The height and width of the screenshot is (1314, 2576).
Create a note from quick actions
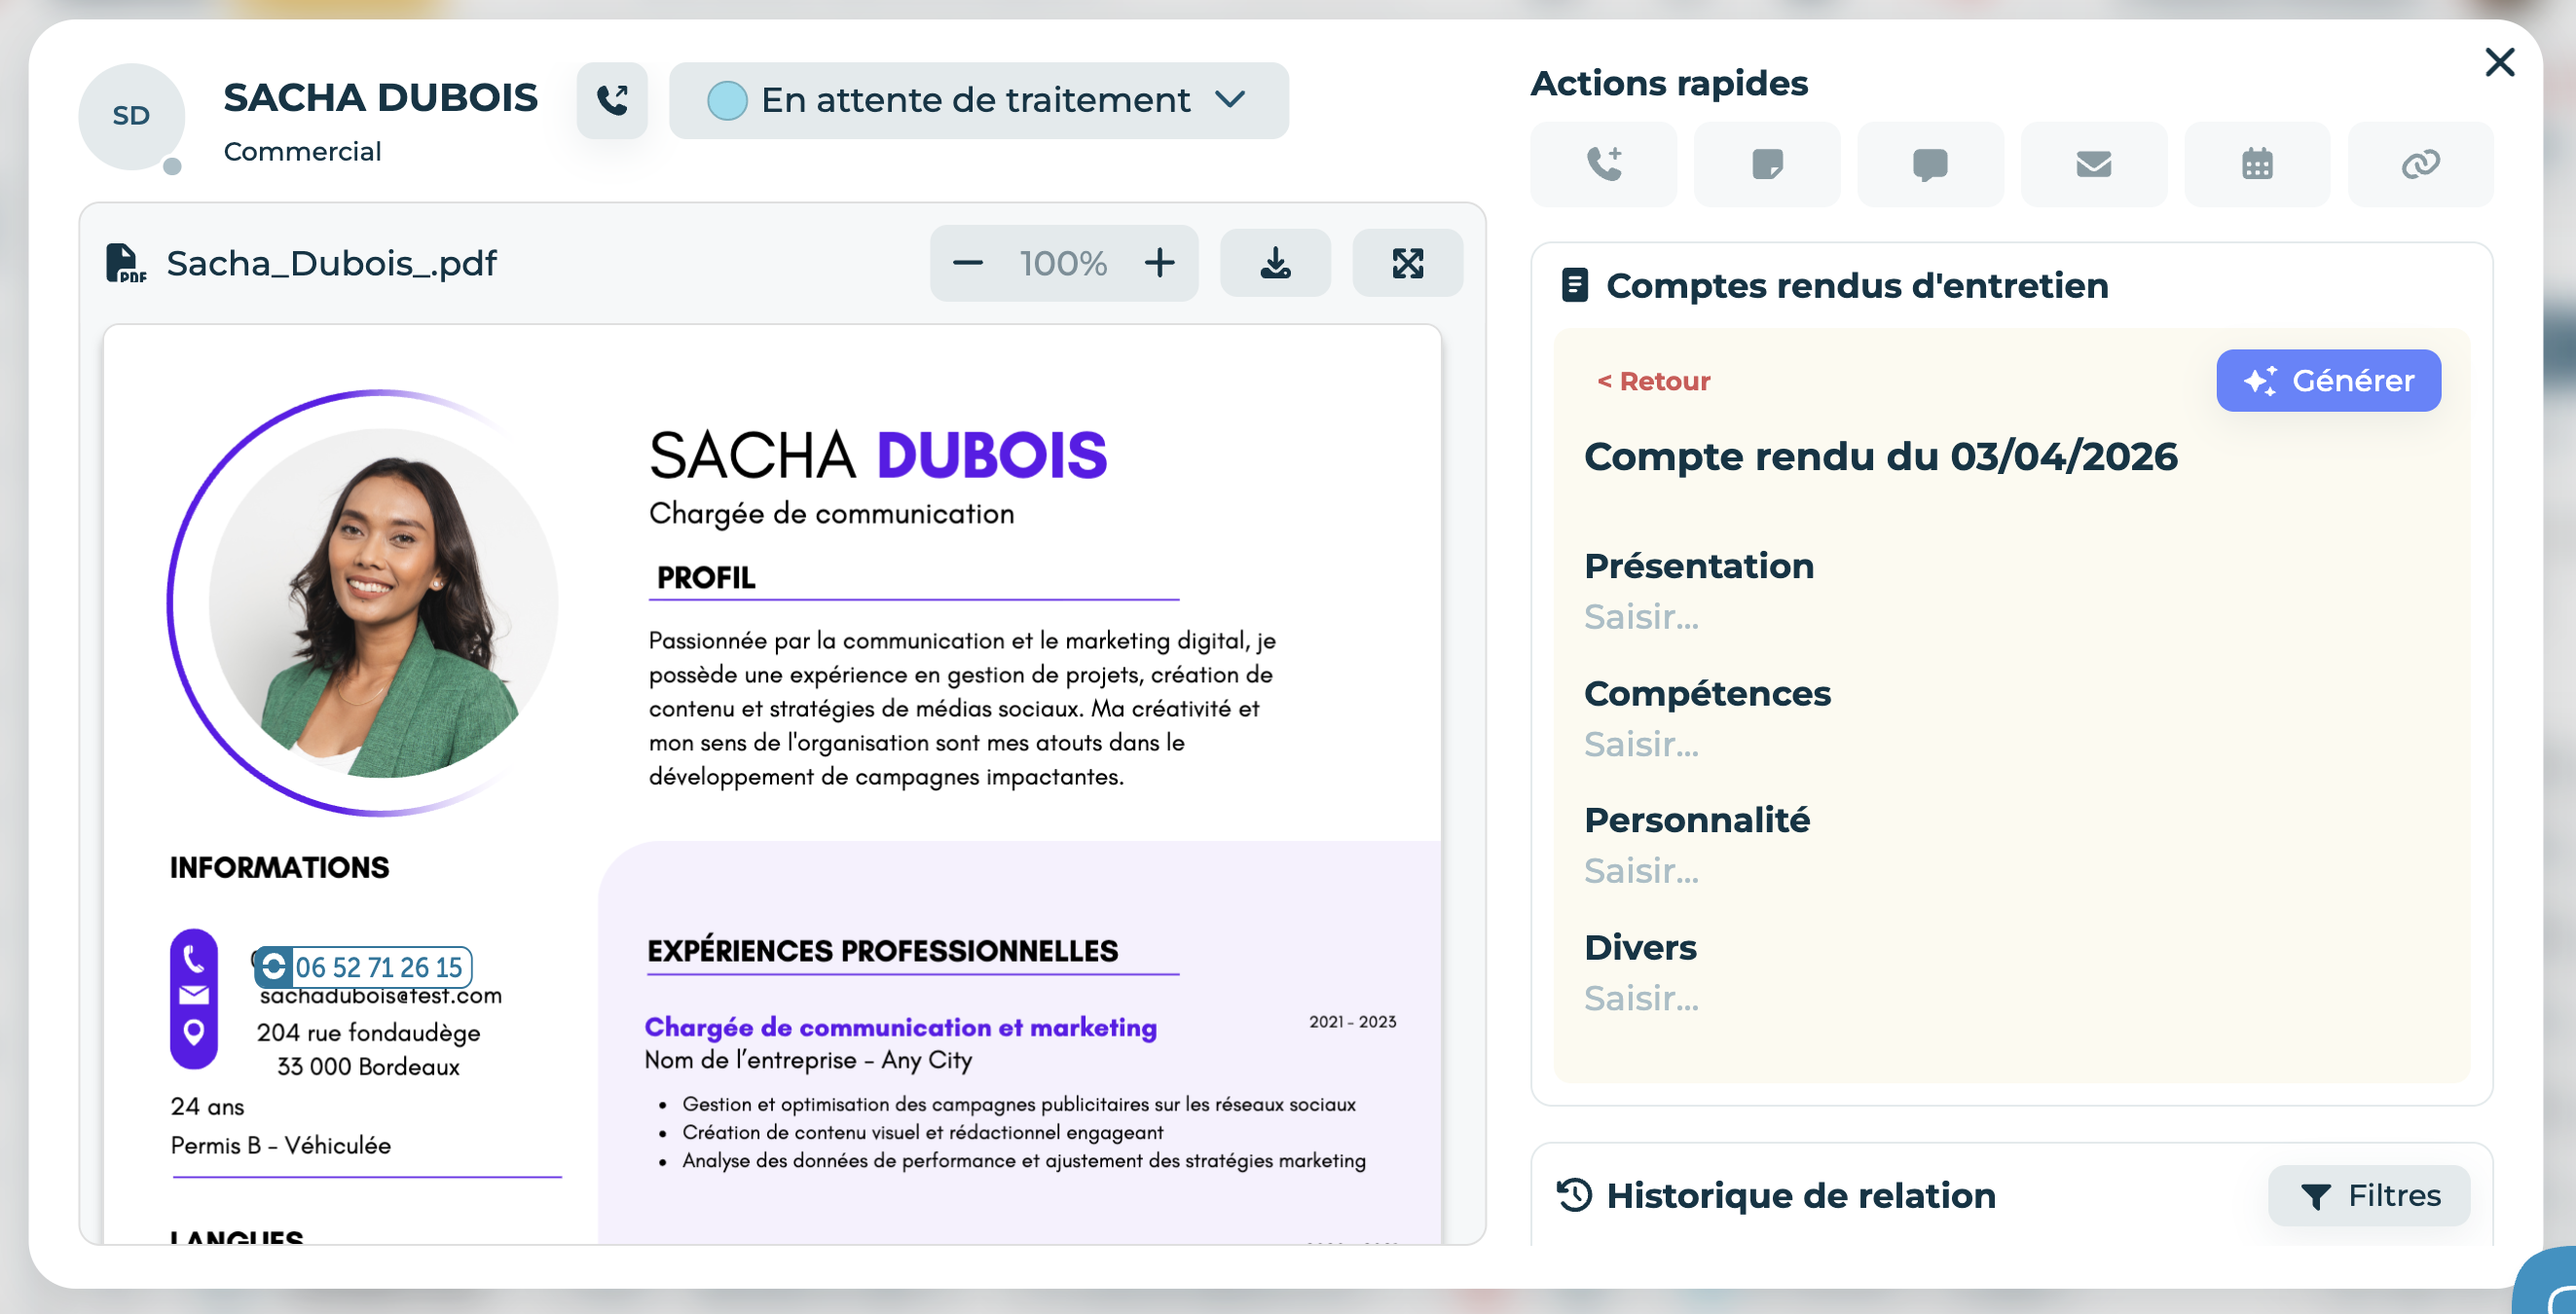[x=1766, y=164]
